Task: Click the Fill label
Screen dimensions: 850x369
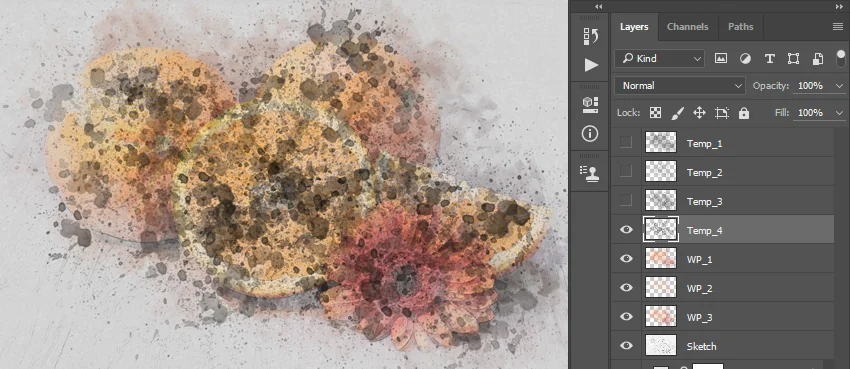Action: coord(783,113)
